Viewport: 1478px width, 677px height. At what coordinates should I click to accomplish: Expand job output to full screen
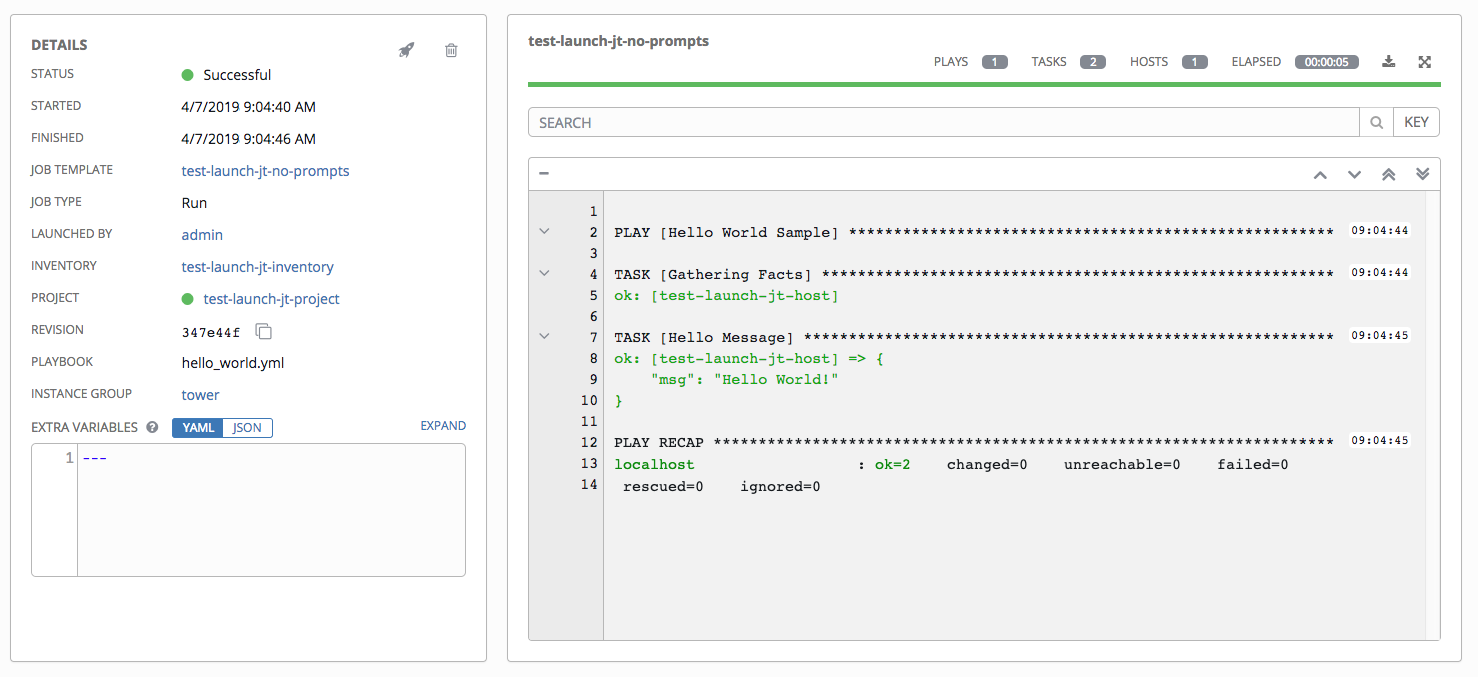(x=1425, y=62)
